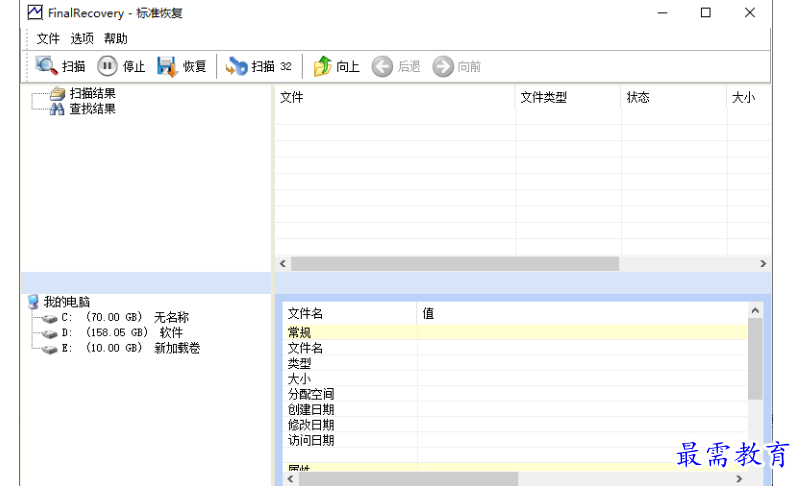This screenshot has width=798, height=486.
Task: Click the C: drive disk icon
Action: point(50,319)
